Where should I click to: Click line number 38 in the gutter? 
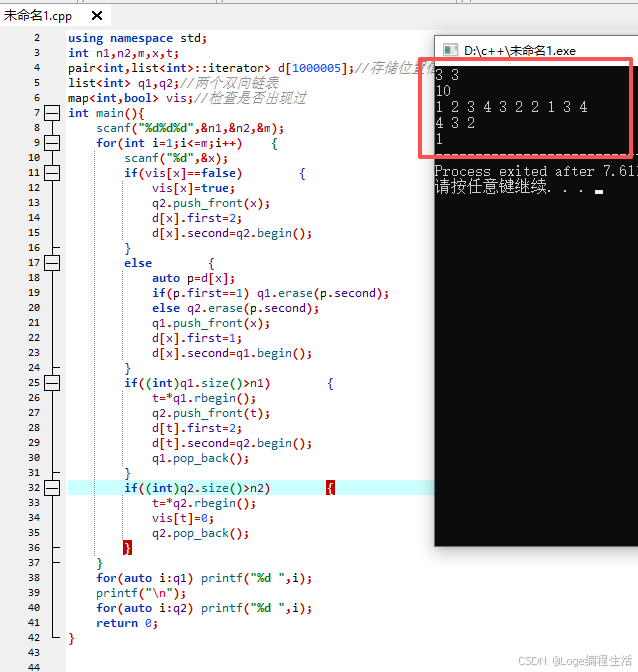34,578
